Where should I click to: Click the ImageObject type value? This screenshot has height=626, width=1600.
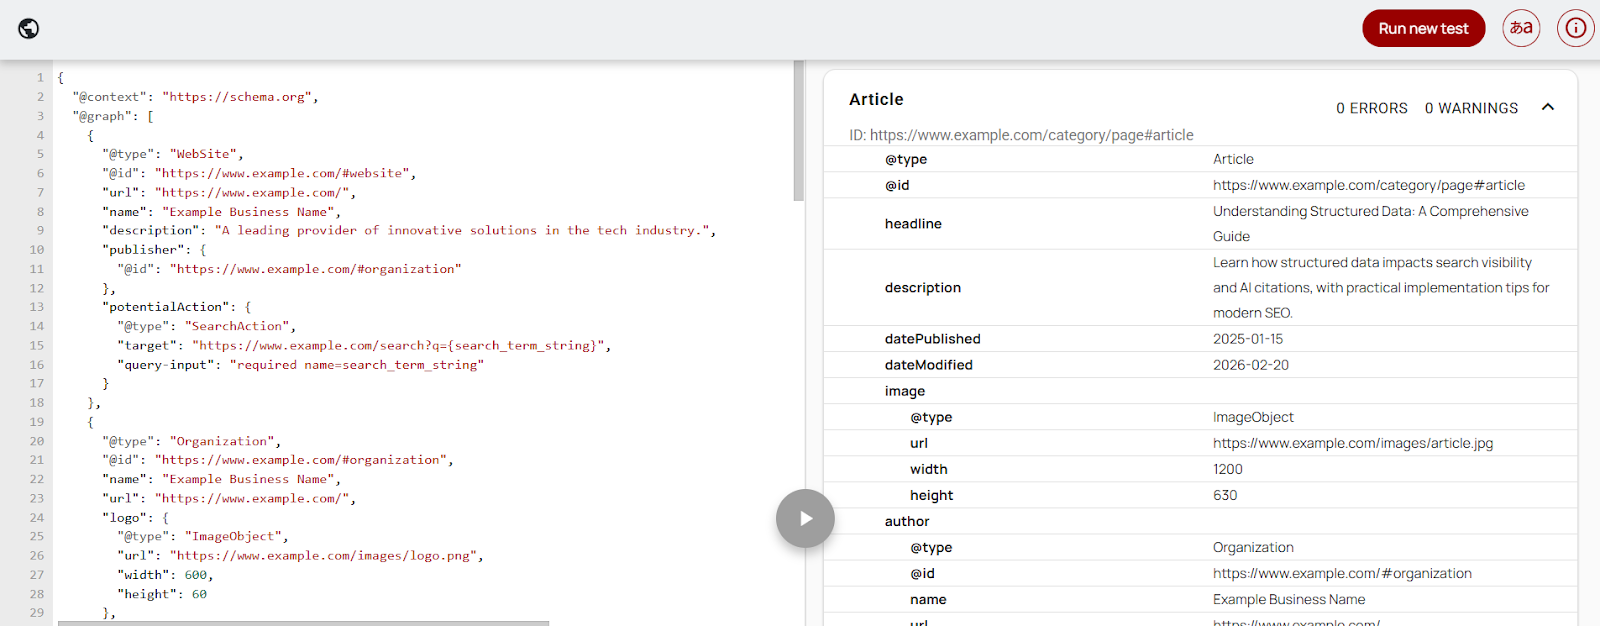(1253, 417)
